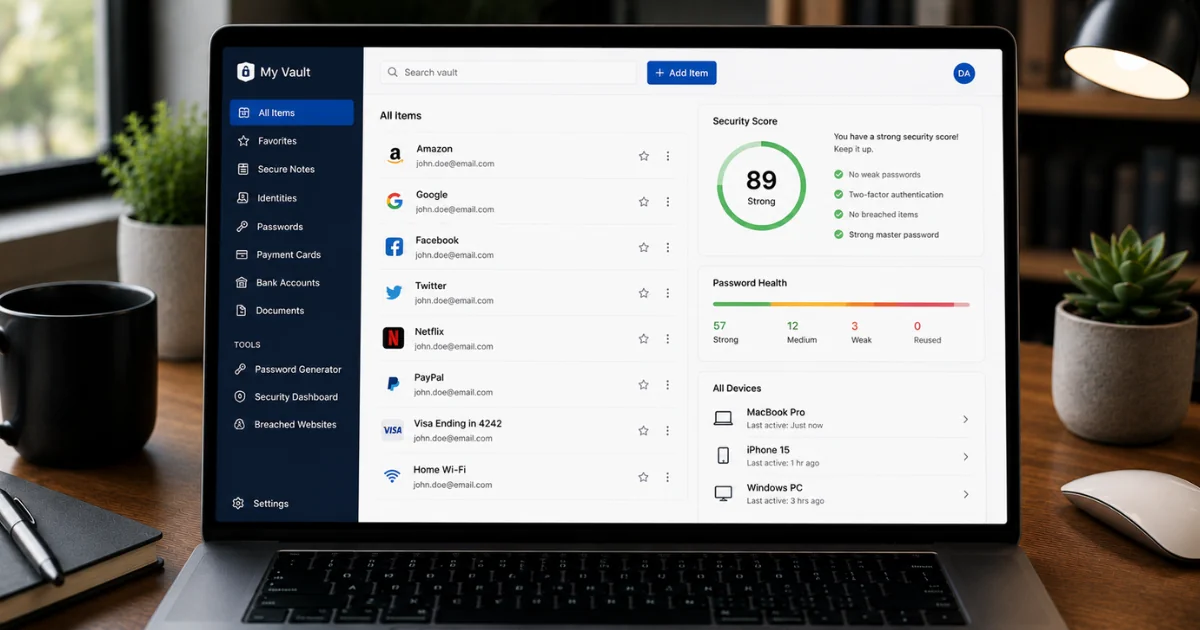This screenshot has width=1200, height=630.
Task: Favorite the Amazon item with star
Action: [x=644, y=156]
